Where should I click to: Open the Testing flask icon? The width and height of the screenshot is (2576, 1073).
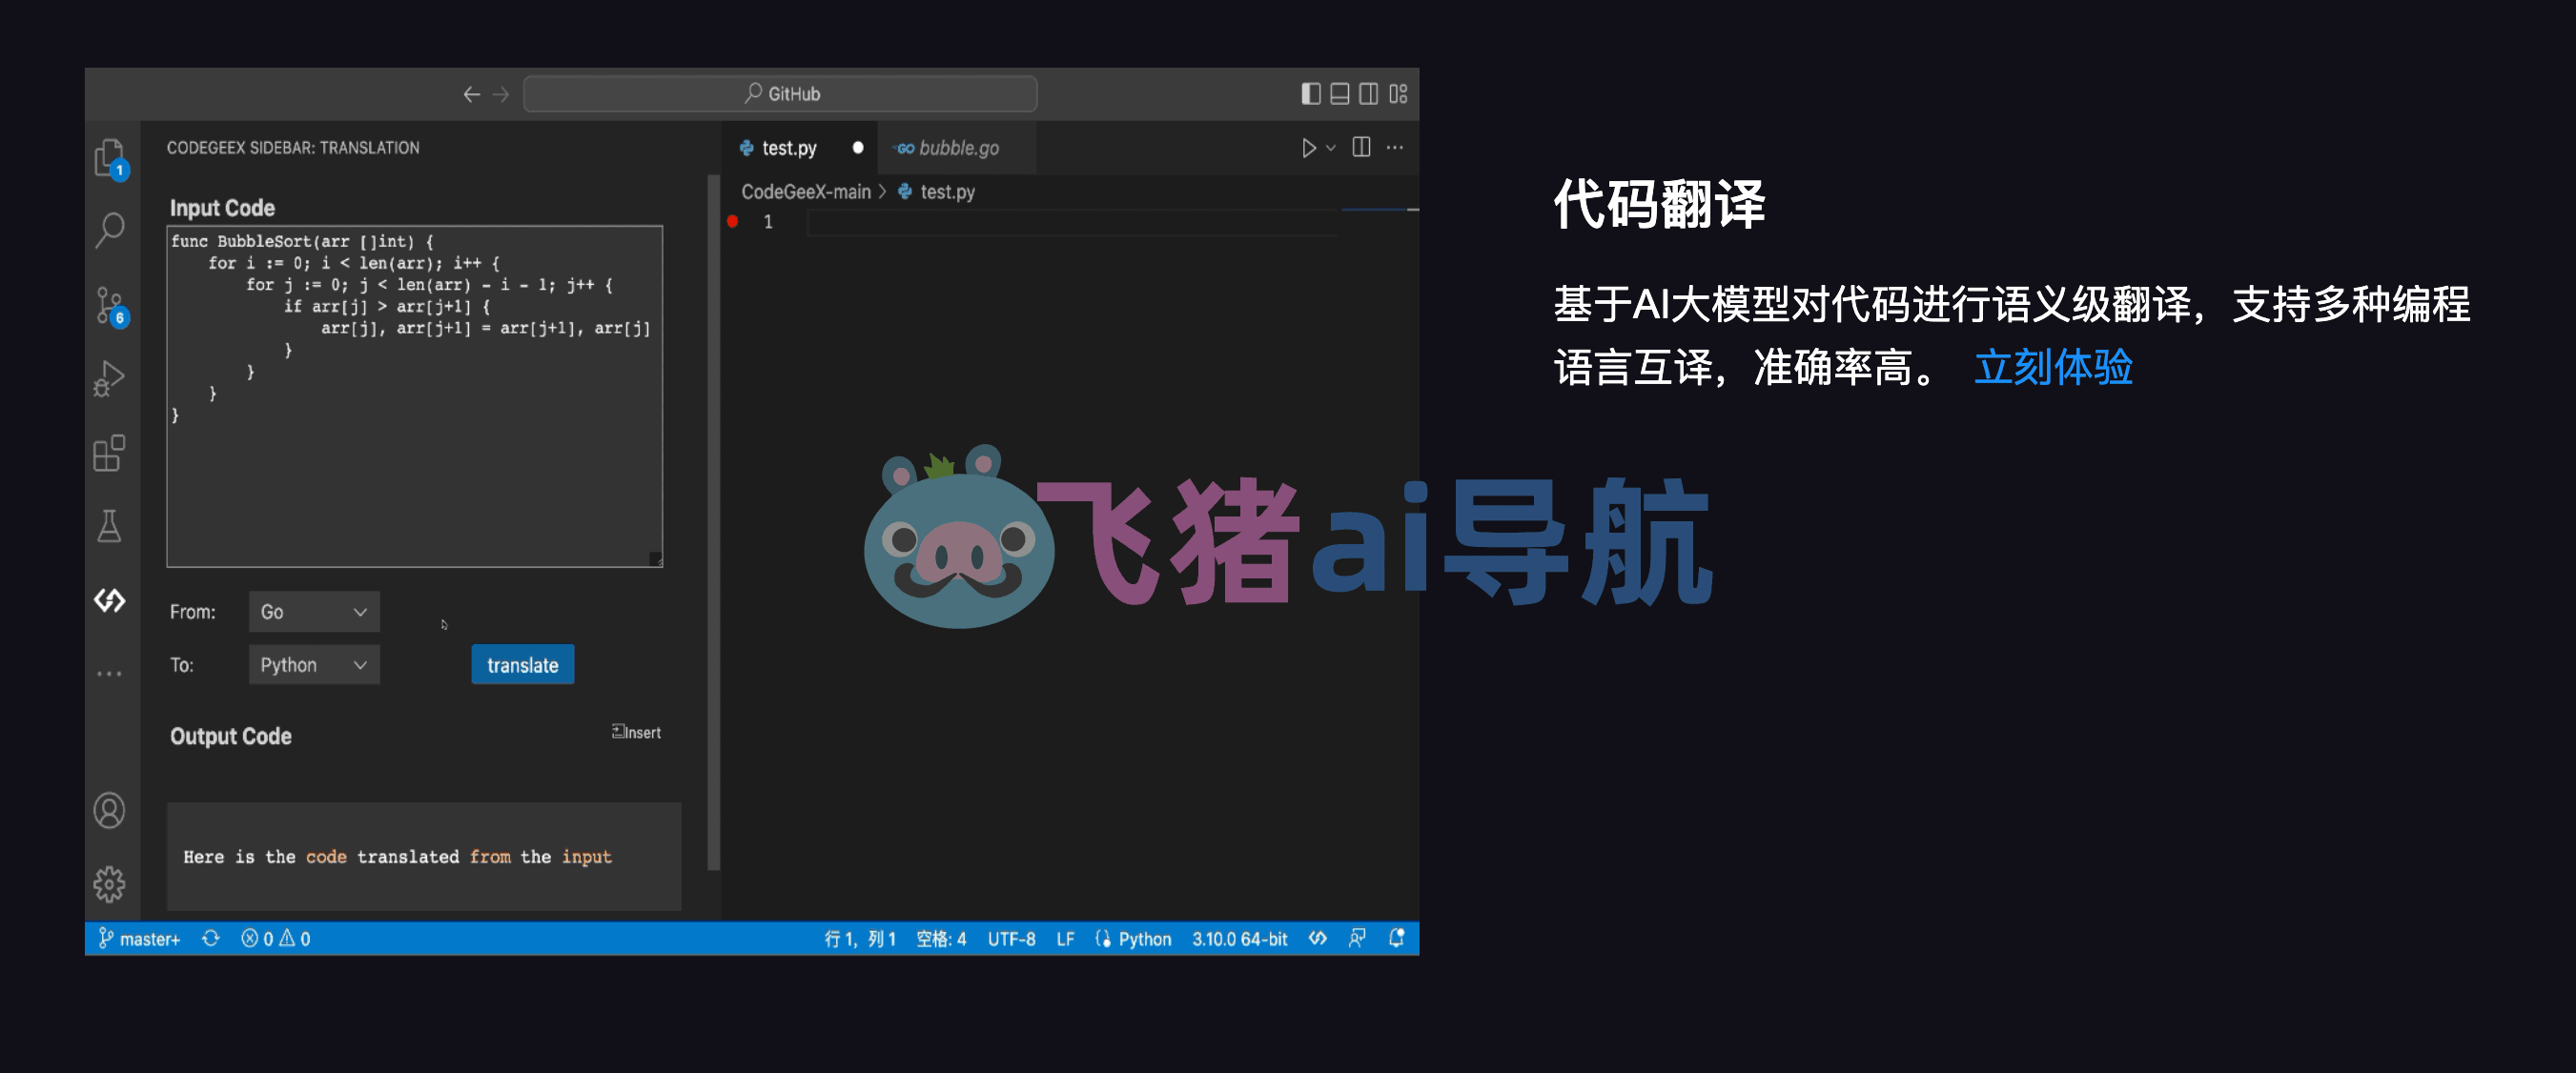click(x=110, y=526)
